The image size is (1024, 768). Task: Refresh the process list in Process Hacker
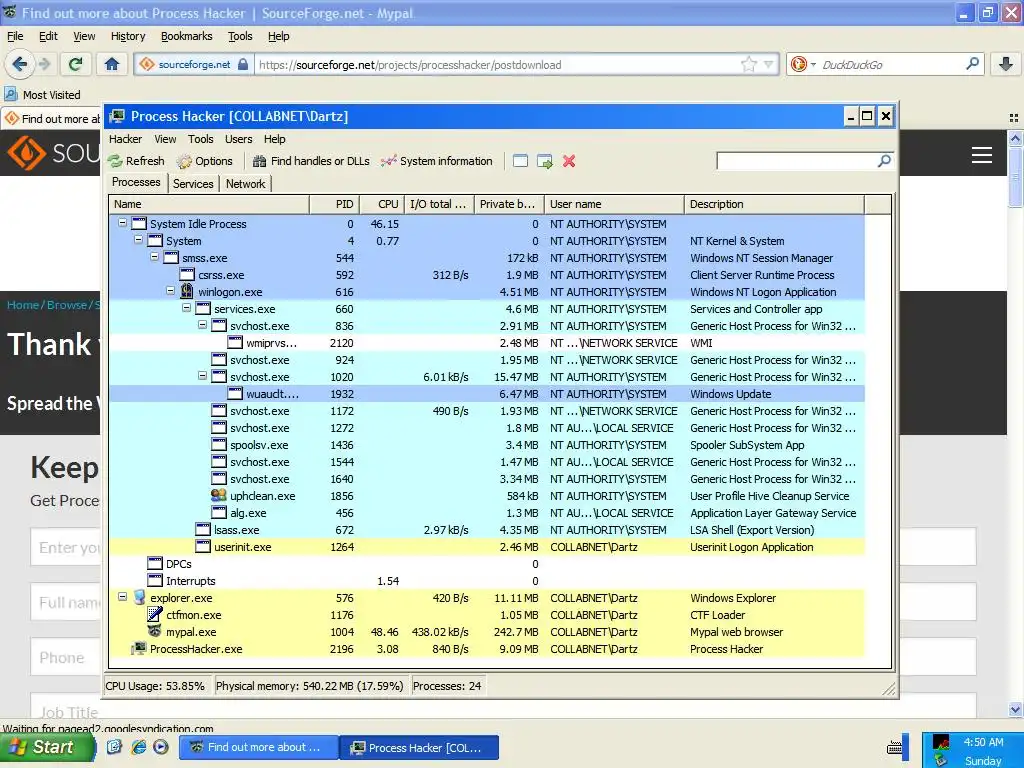136,161
